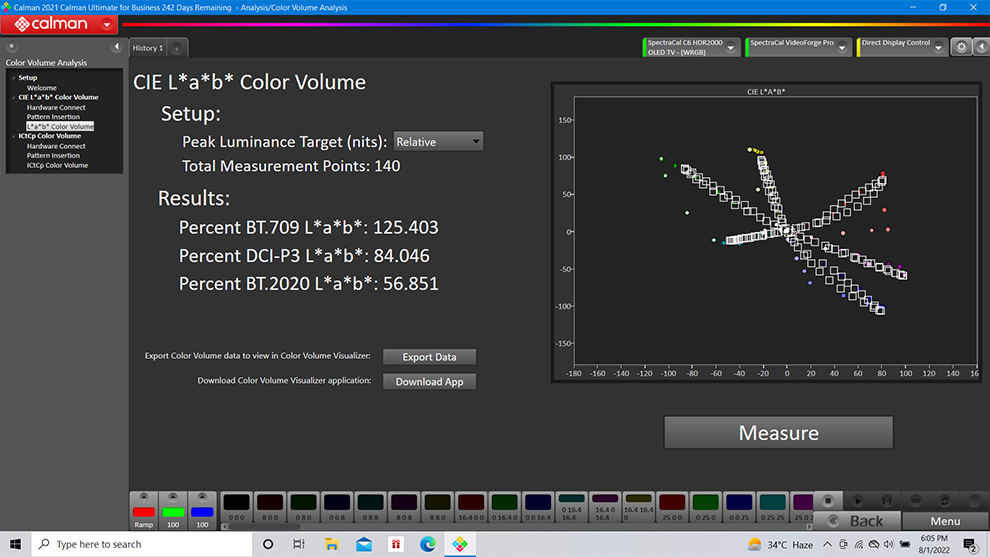The height and width of the screenshot is (557, 990).
Task: Open the settings gear at top right
Action: coord(961,47)
